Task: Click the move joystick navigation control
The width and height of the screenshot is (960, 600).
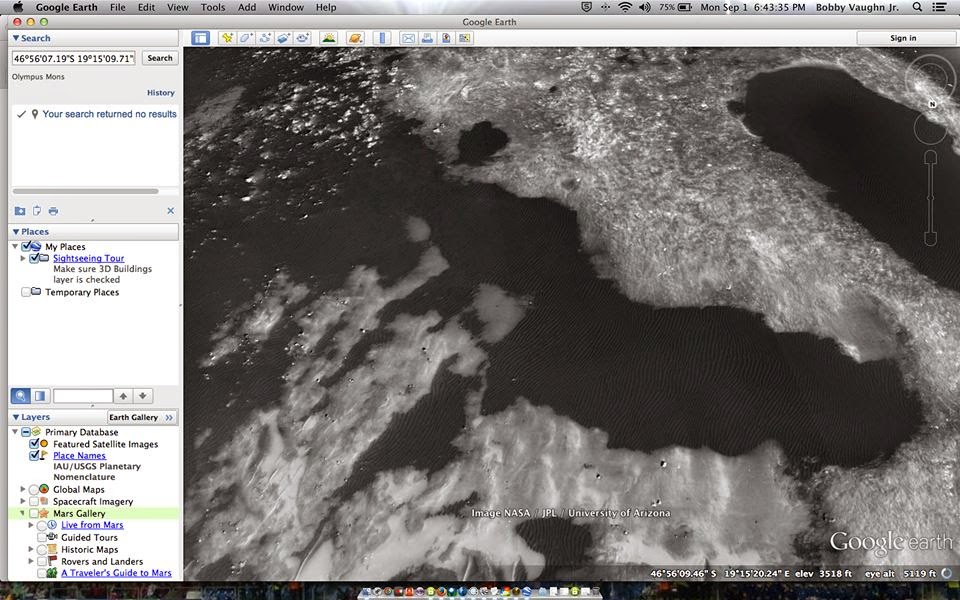Action: coord(930,128)
